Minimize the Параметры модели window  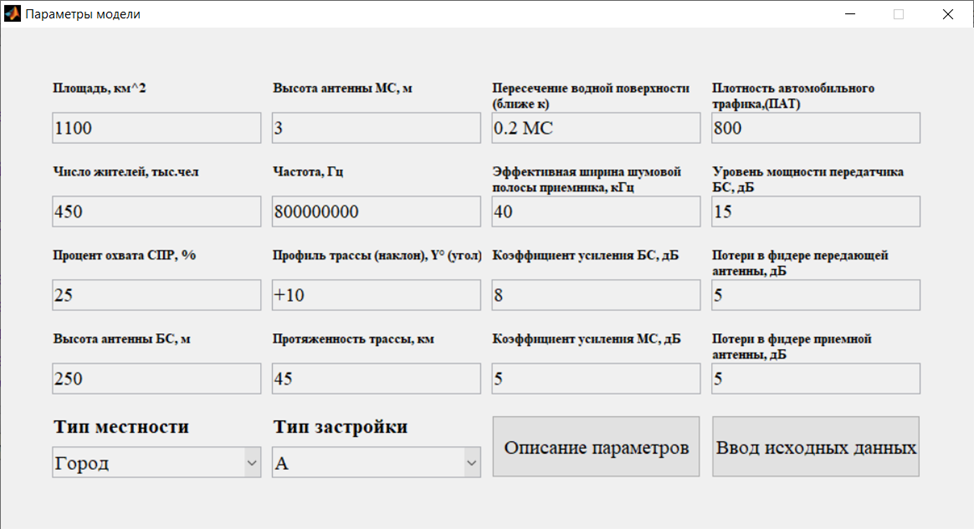click(850, 14)
